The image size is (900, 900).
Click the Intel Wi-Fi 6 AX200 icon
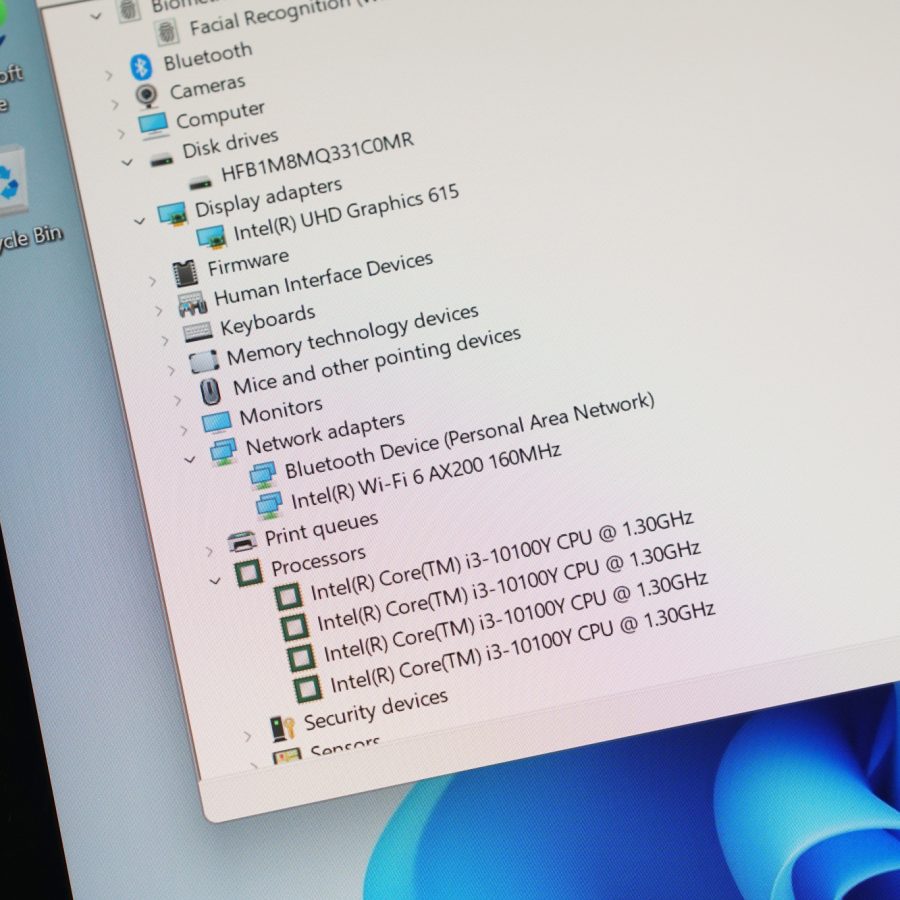(x=269, y=505)
